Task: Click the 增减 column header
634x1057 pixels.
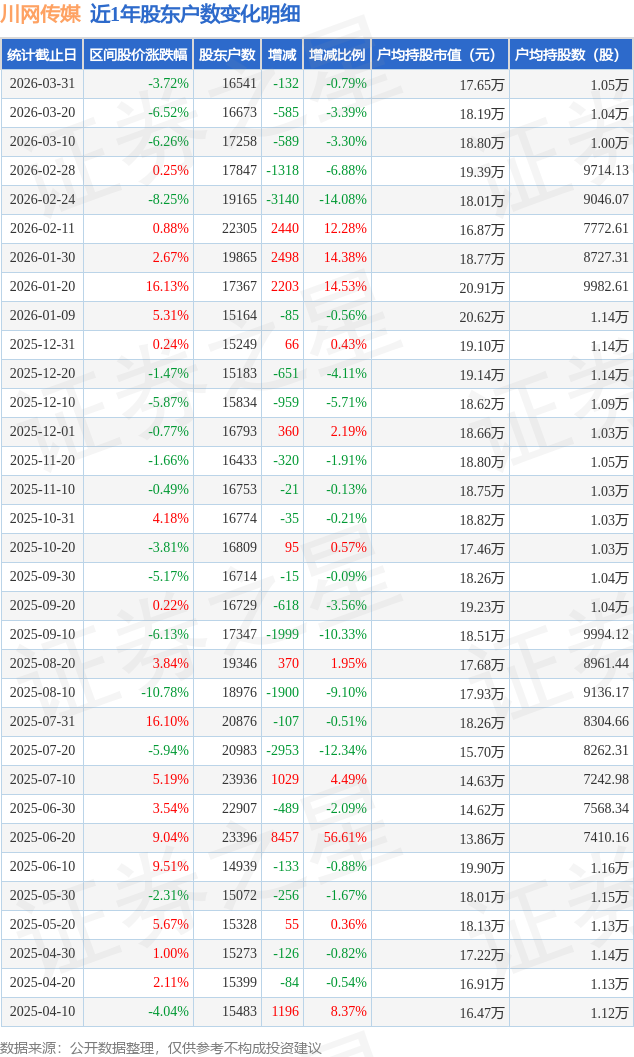Action: point(283,55)
